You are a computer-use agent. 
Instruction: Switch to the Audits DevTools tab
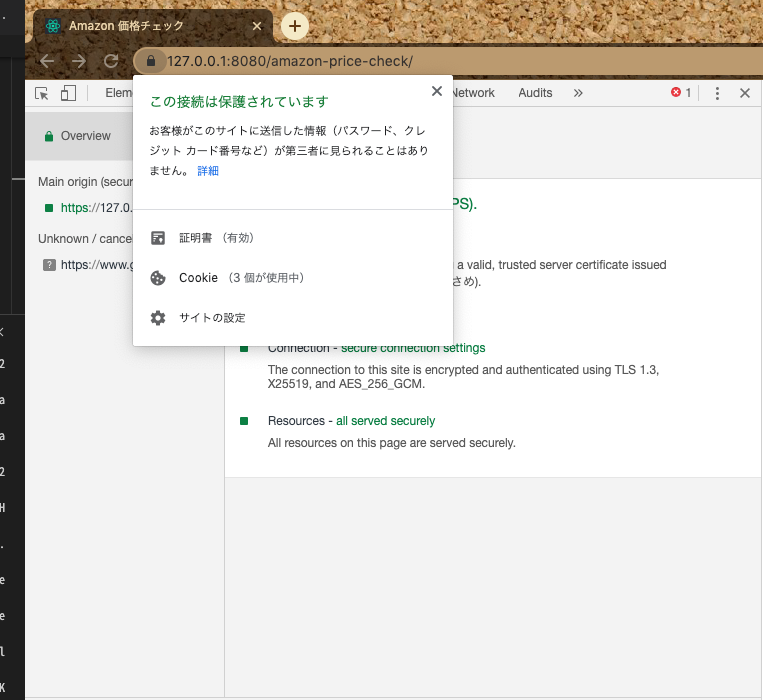click(535, 93)
